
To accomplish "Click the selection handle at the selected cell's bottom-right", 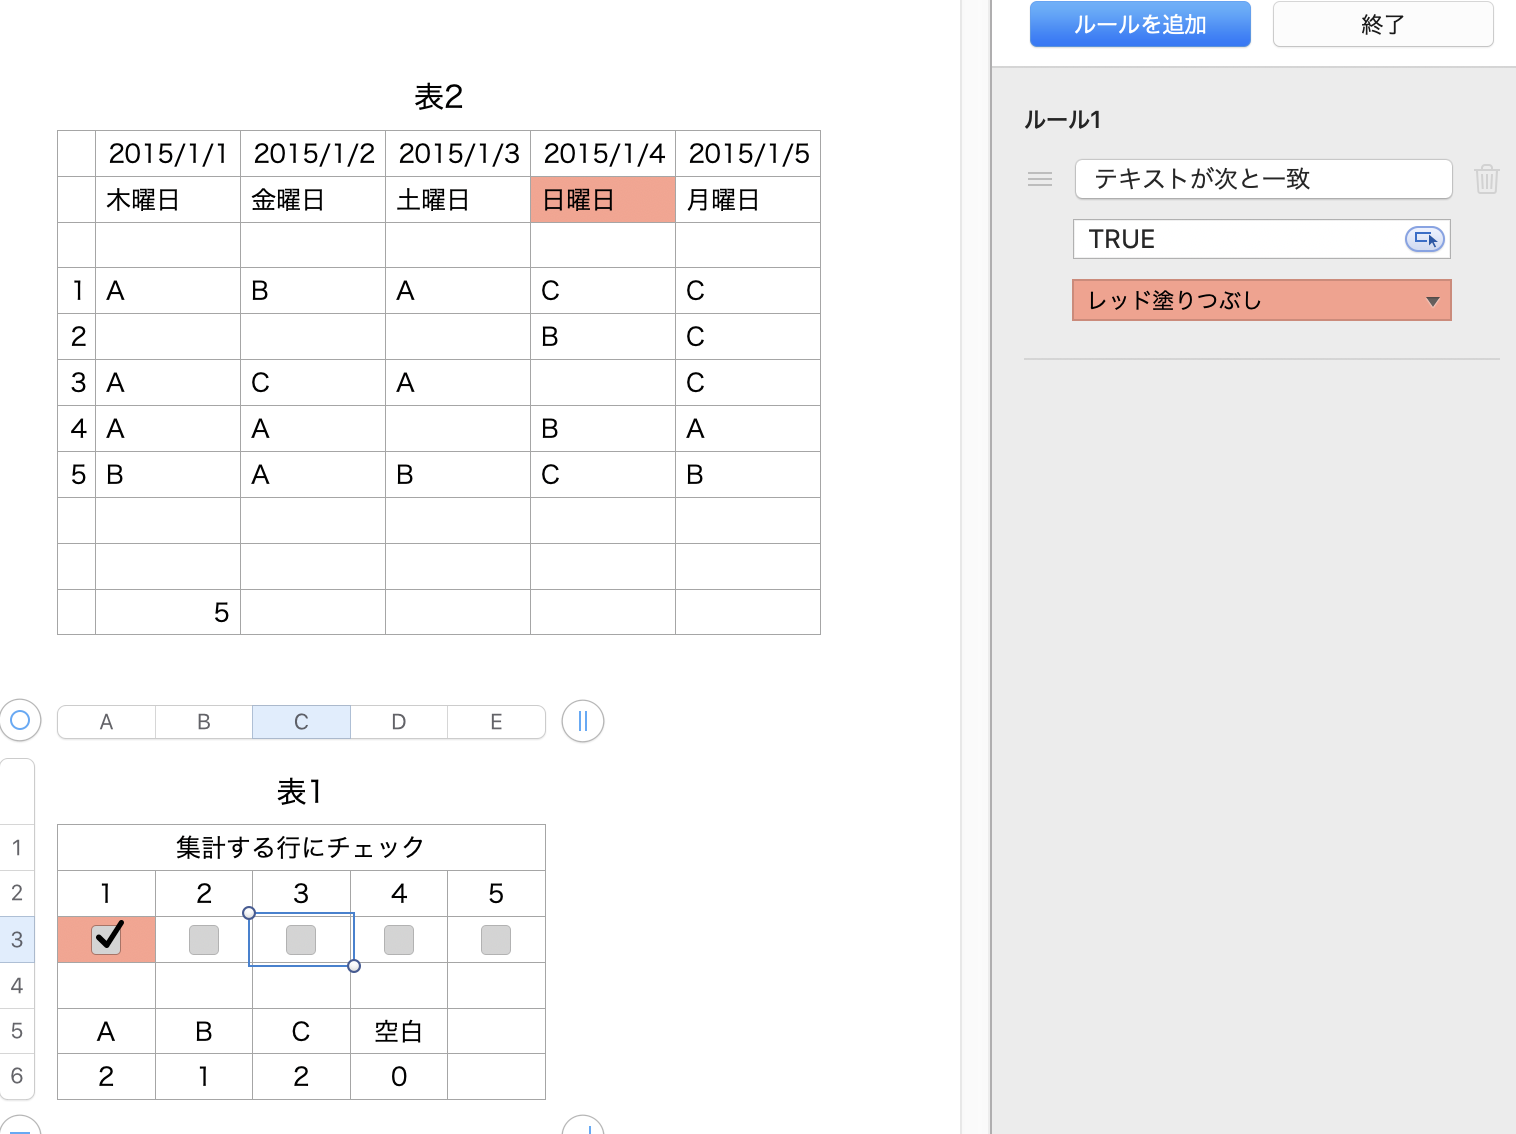I will (354, 966).
